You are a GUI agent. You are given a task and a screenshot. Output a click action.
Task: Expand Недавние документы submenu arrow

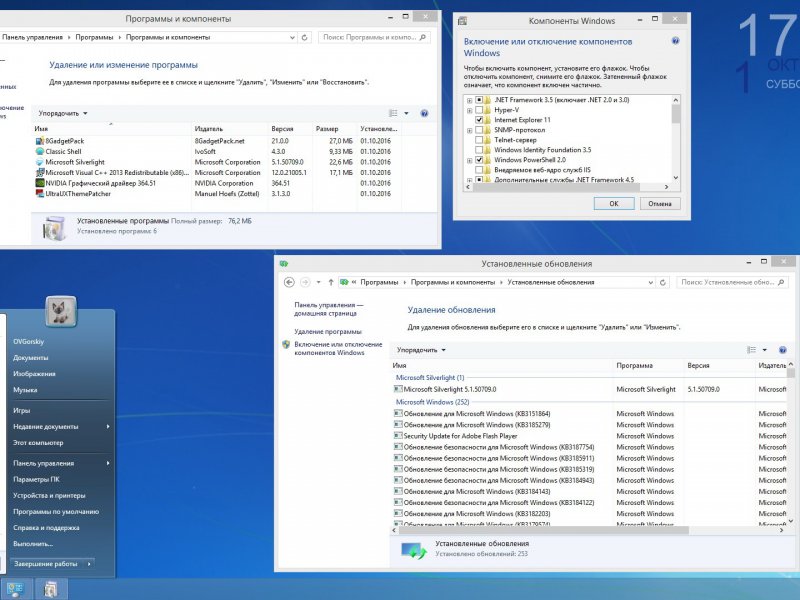(x=108, y=427)
